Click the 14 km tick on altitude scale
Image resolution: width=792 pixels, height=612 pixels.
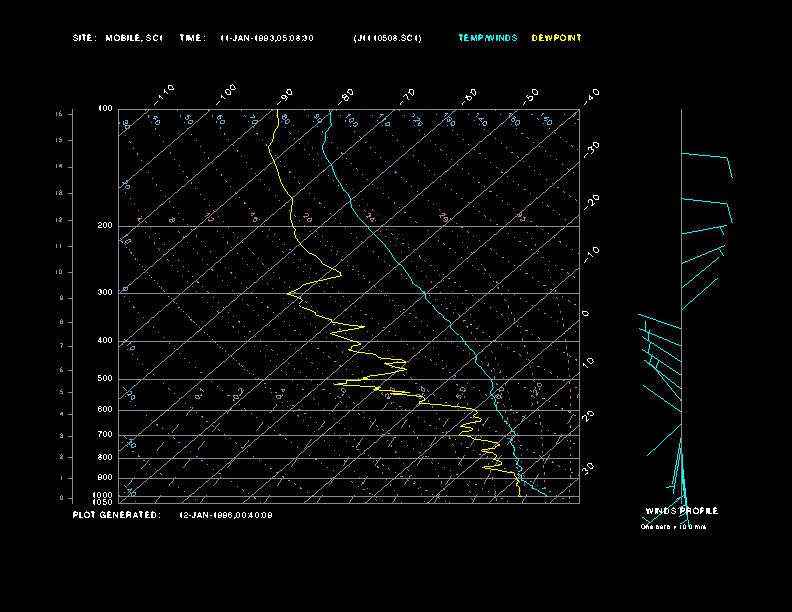[x=59, y=166]
